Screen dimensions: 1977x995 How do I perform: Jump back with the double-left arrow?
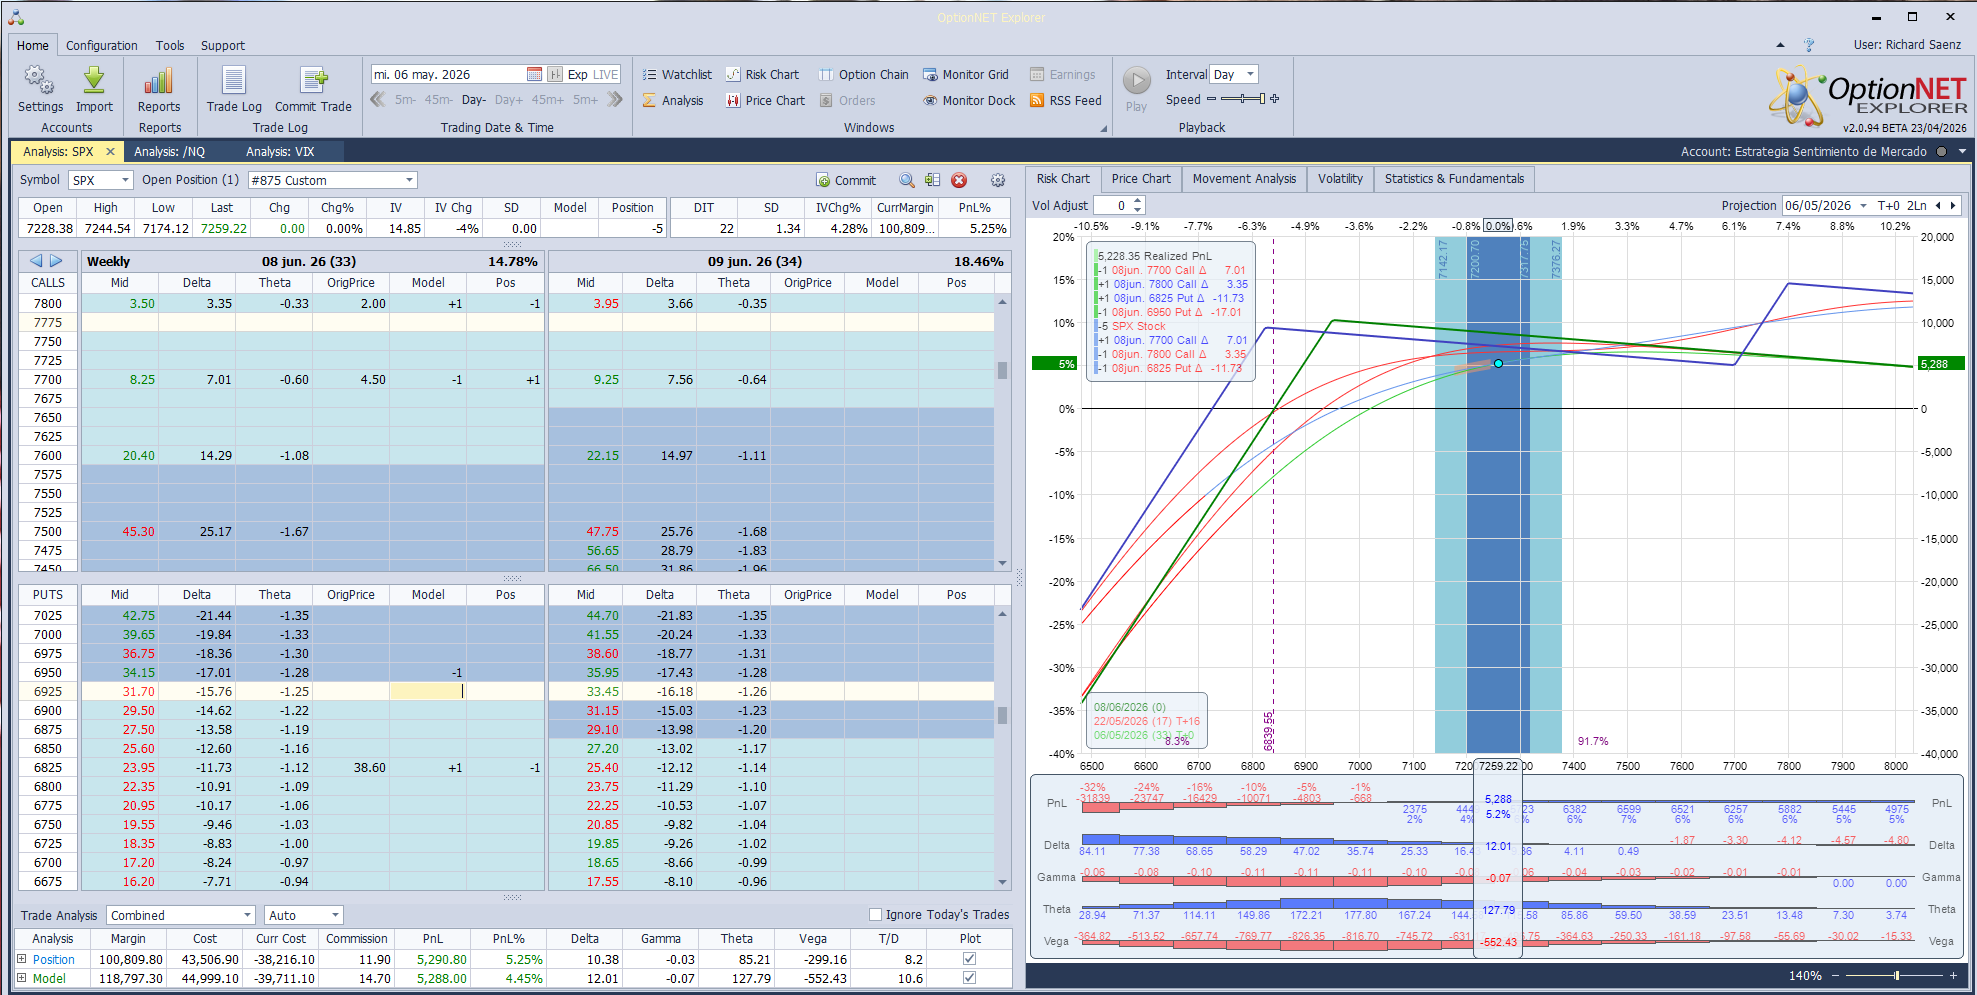(378, 99)
